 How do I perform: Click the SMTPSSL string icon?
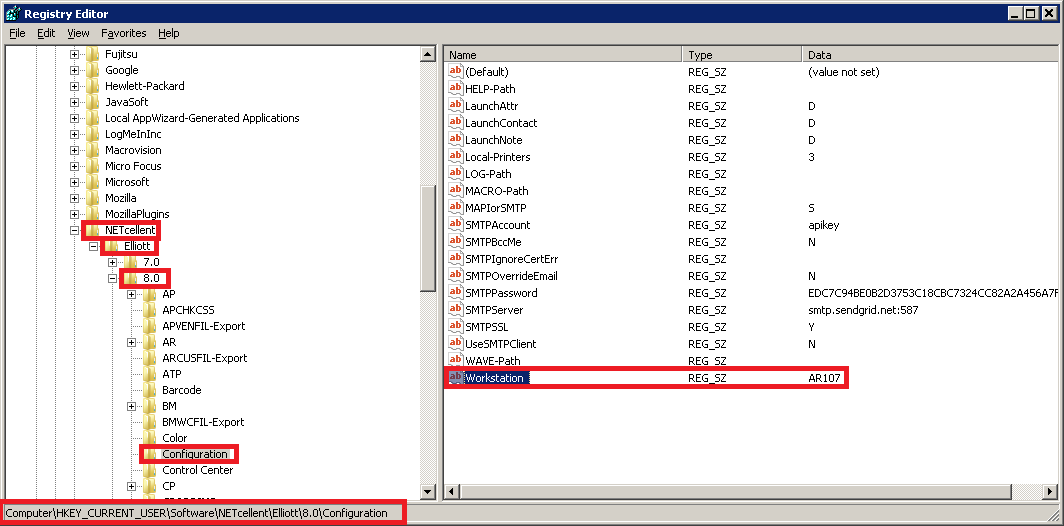(x=456, y=326)
